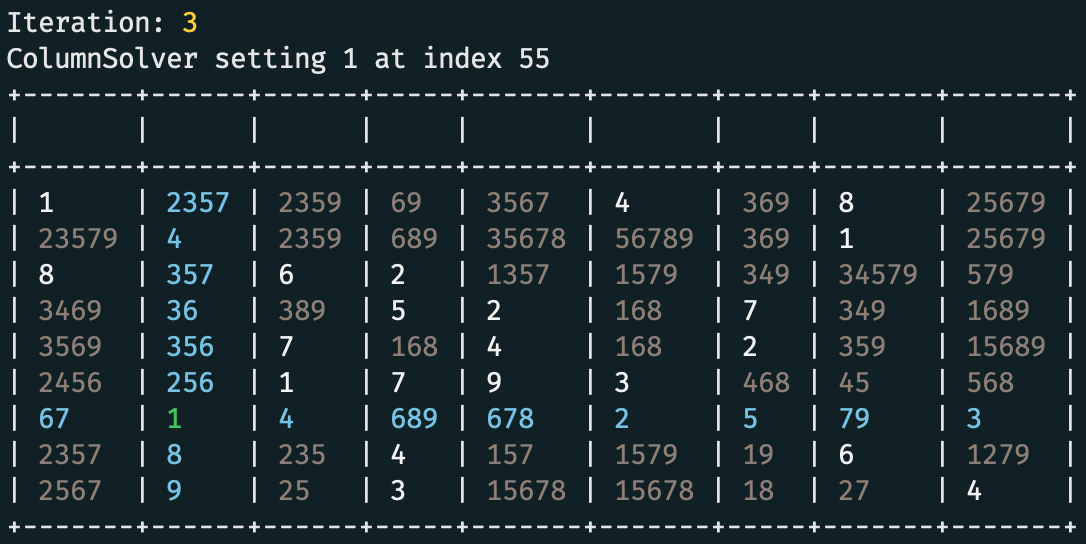Click the cell showing 468
The image size is (1086, 544).
[766, 383]
